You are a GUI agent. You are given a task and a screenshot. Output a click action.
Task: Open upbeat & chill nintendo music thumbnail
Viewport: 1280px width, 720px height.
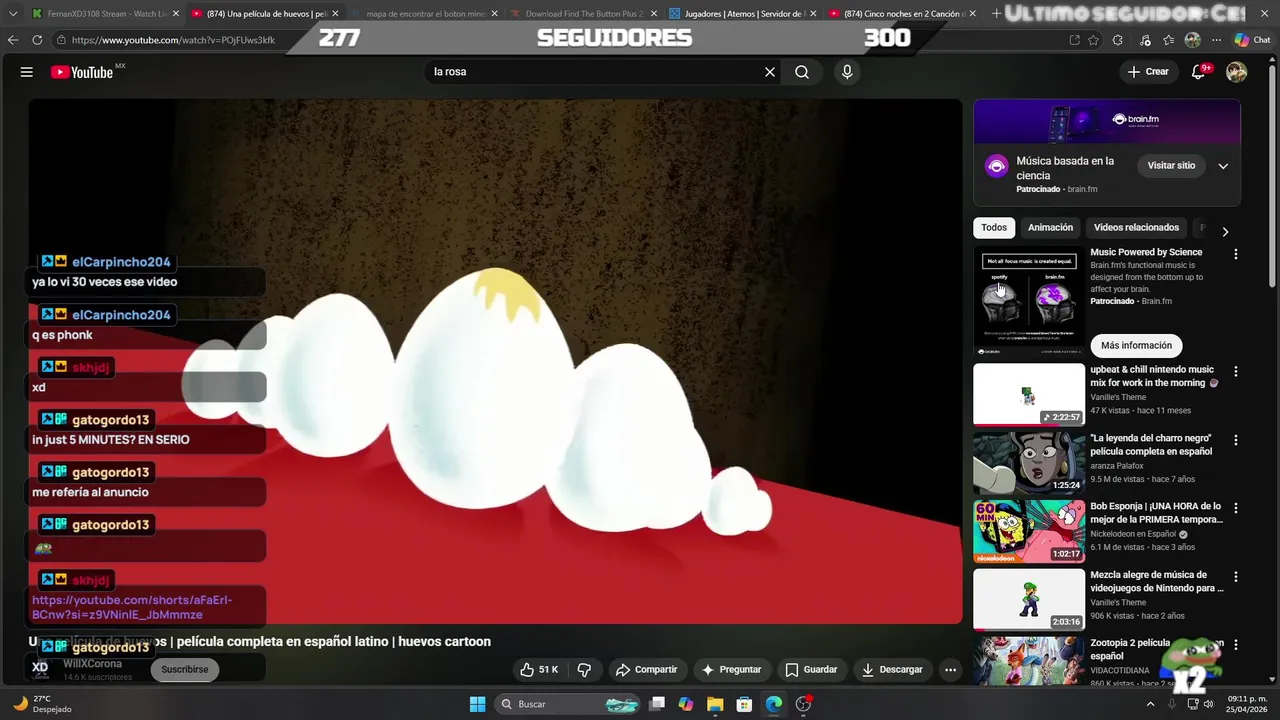tap(1029, 394)
